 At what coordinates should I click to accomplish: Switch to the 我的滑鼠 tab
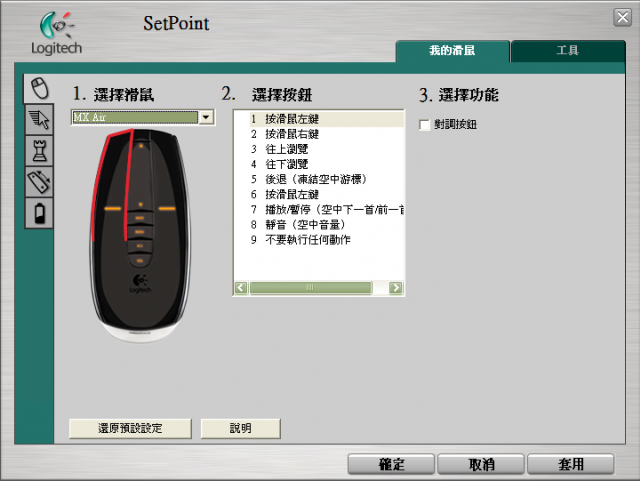452,51
